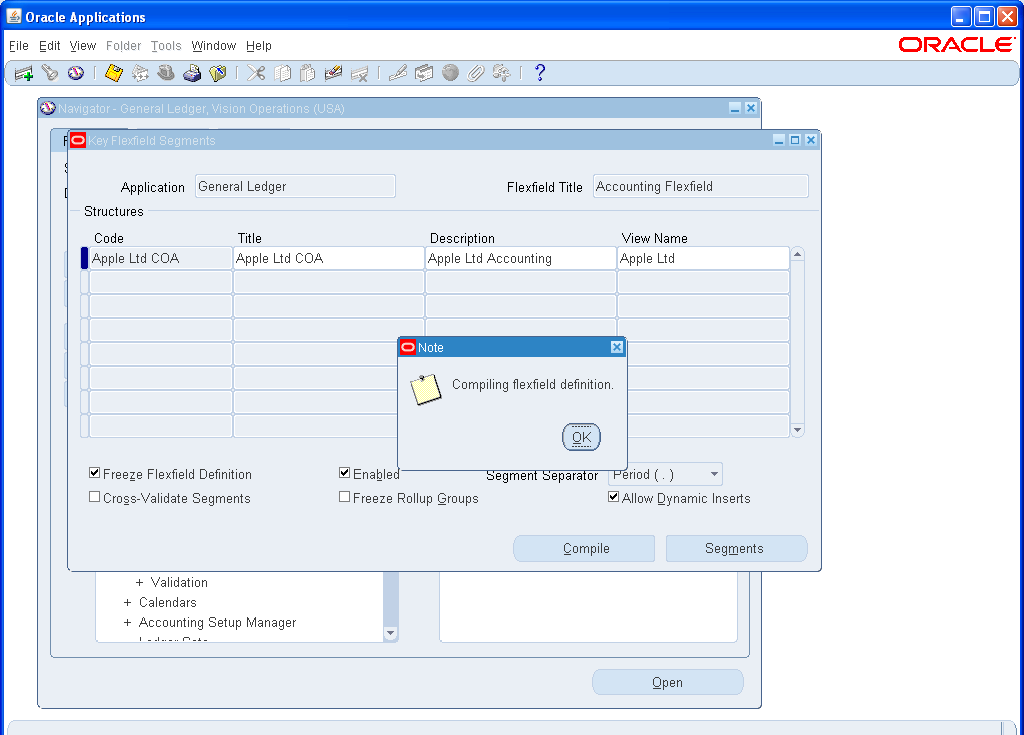Open the Tools menu

[x=166, y=46]
